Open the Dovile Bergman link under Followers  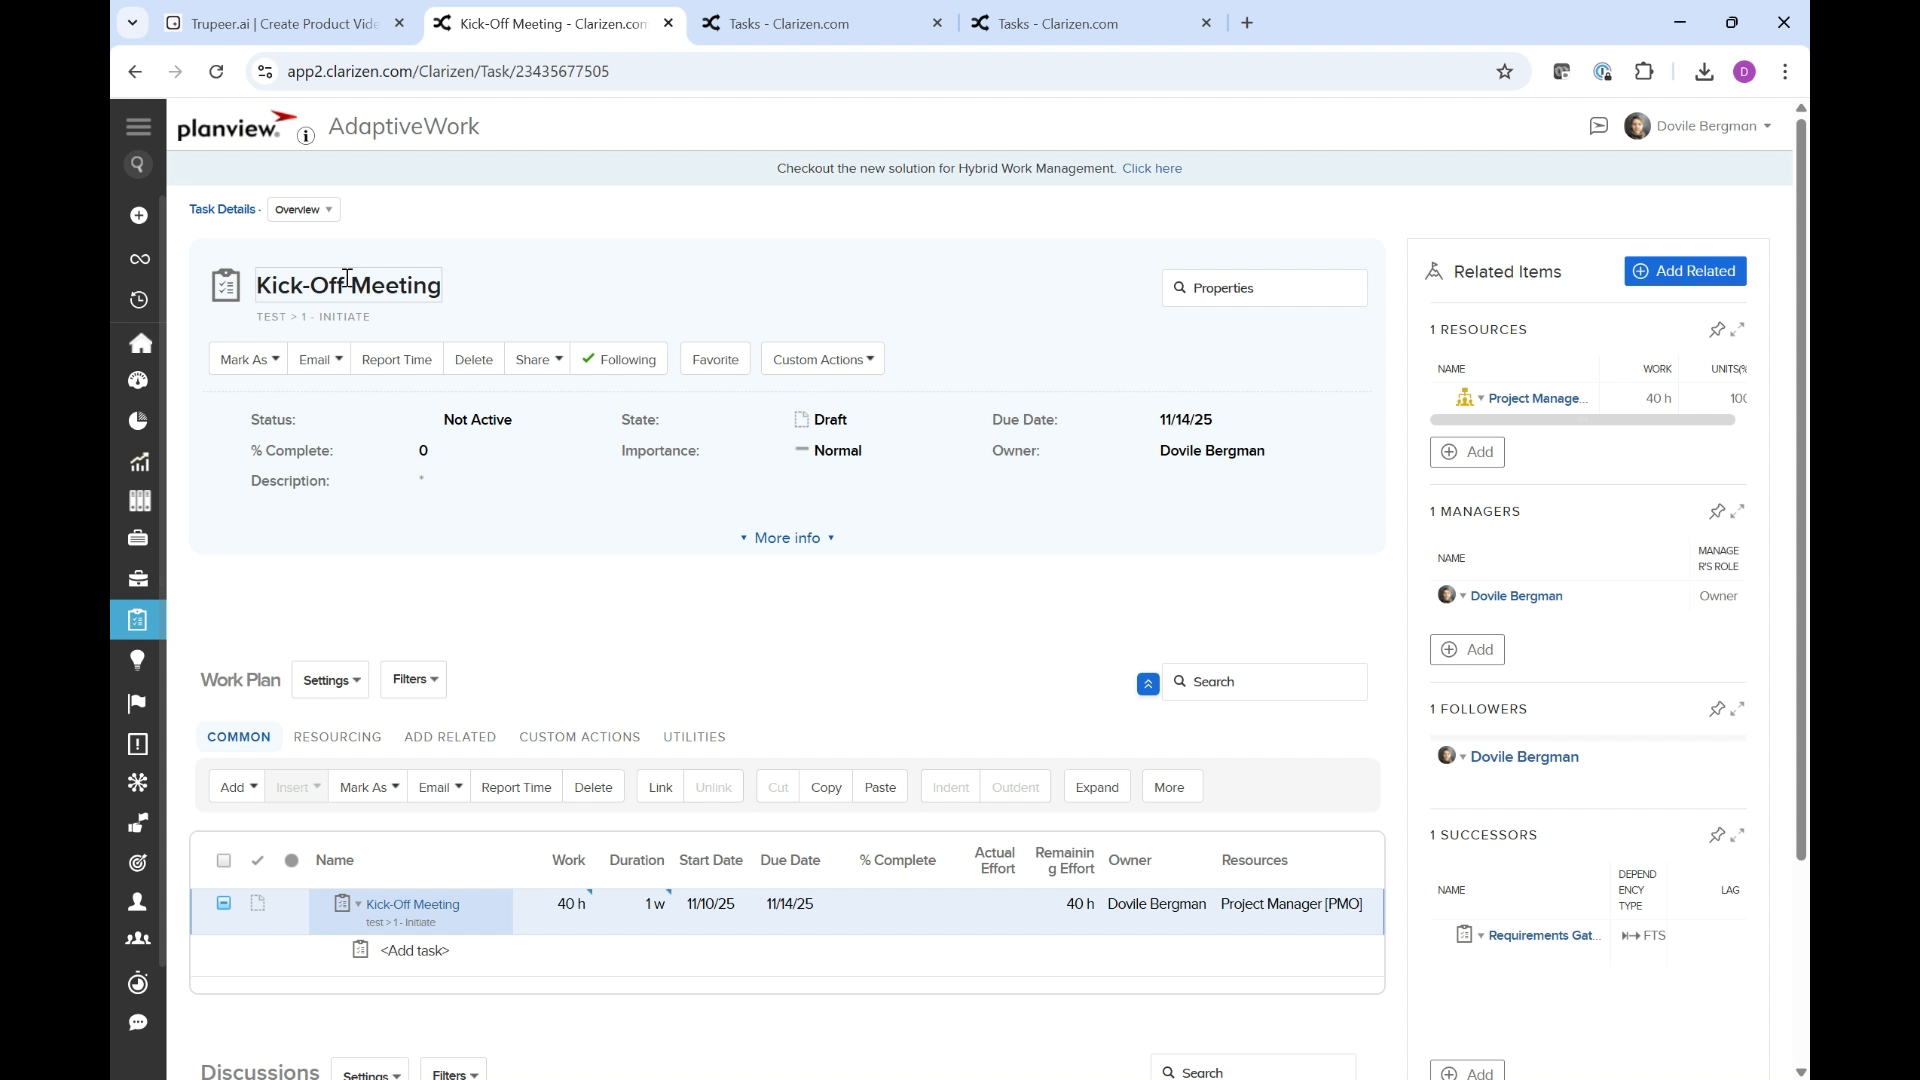[1525, 756]
